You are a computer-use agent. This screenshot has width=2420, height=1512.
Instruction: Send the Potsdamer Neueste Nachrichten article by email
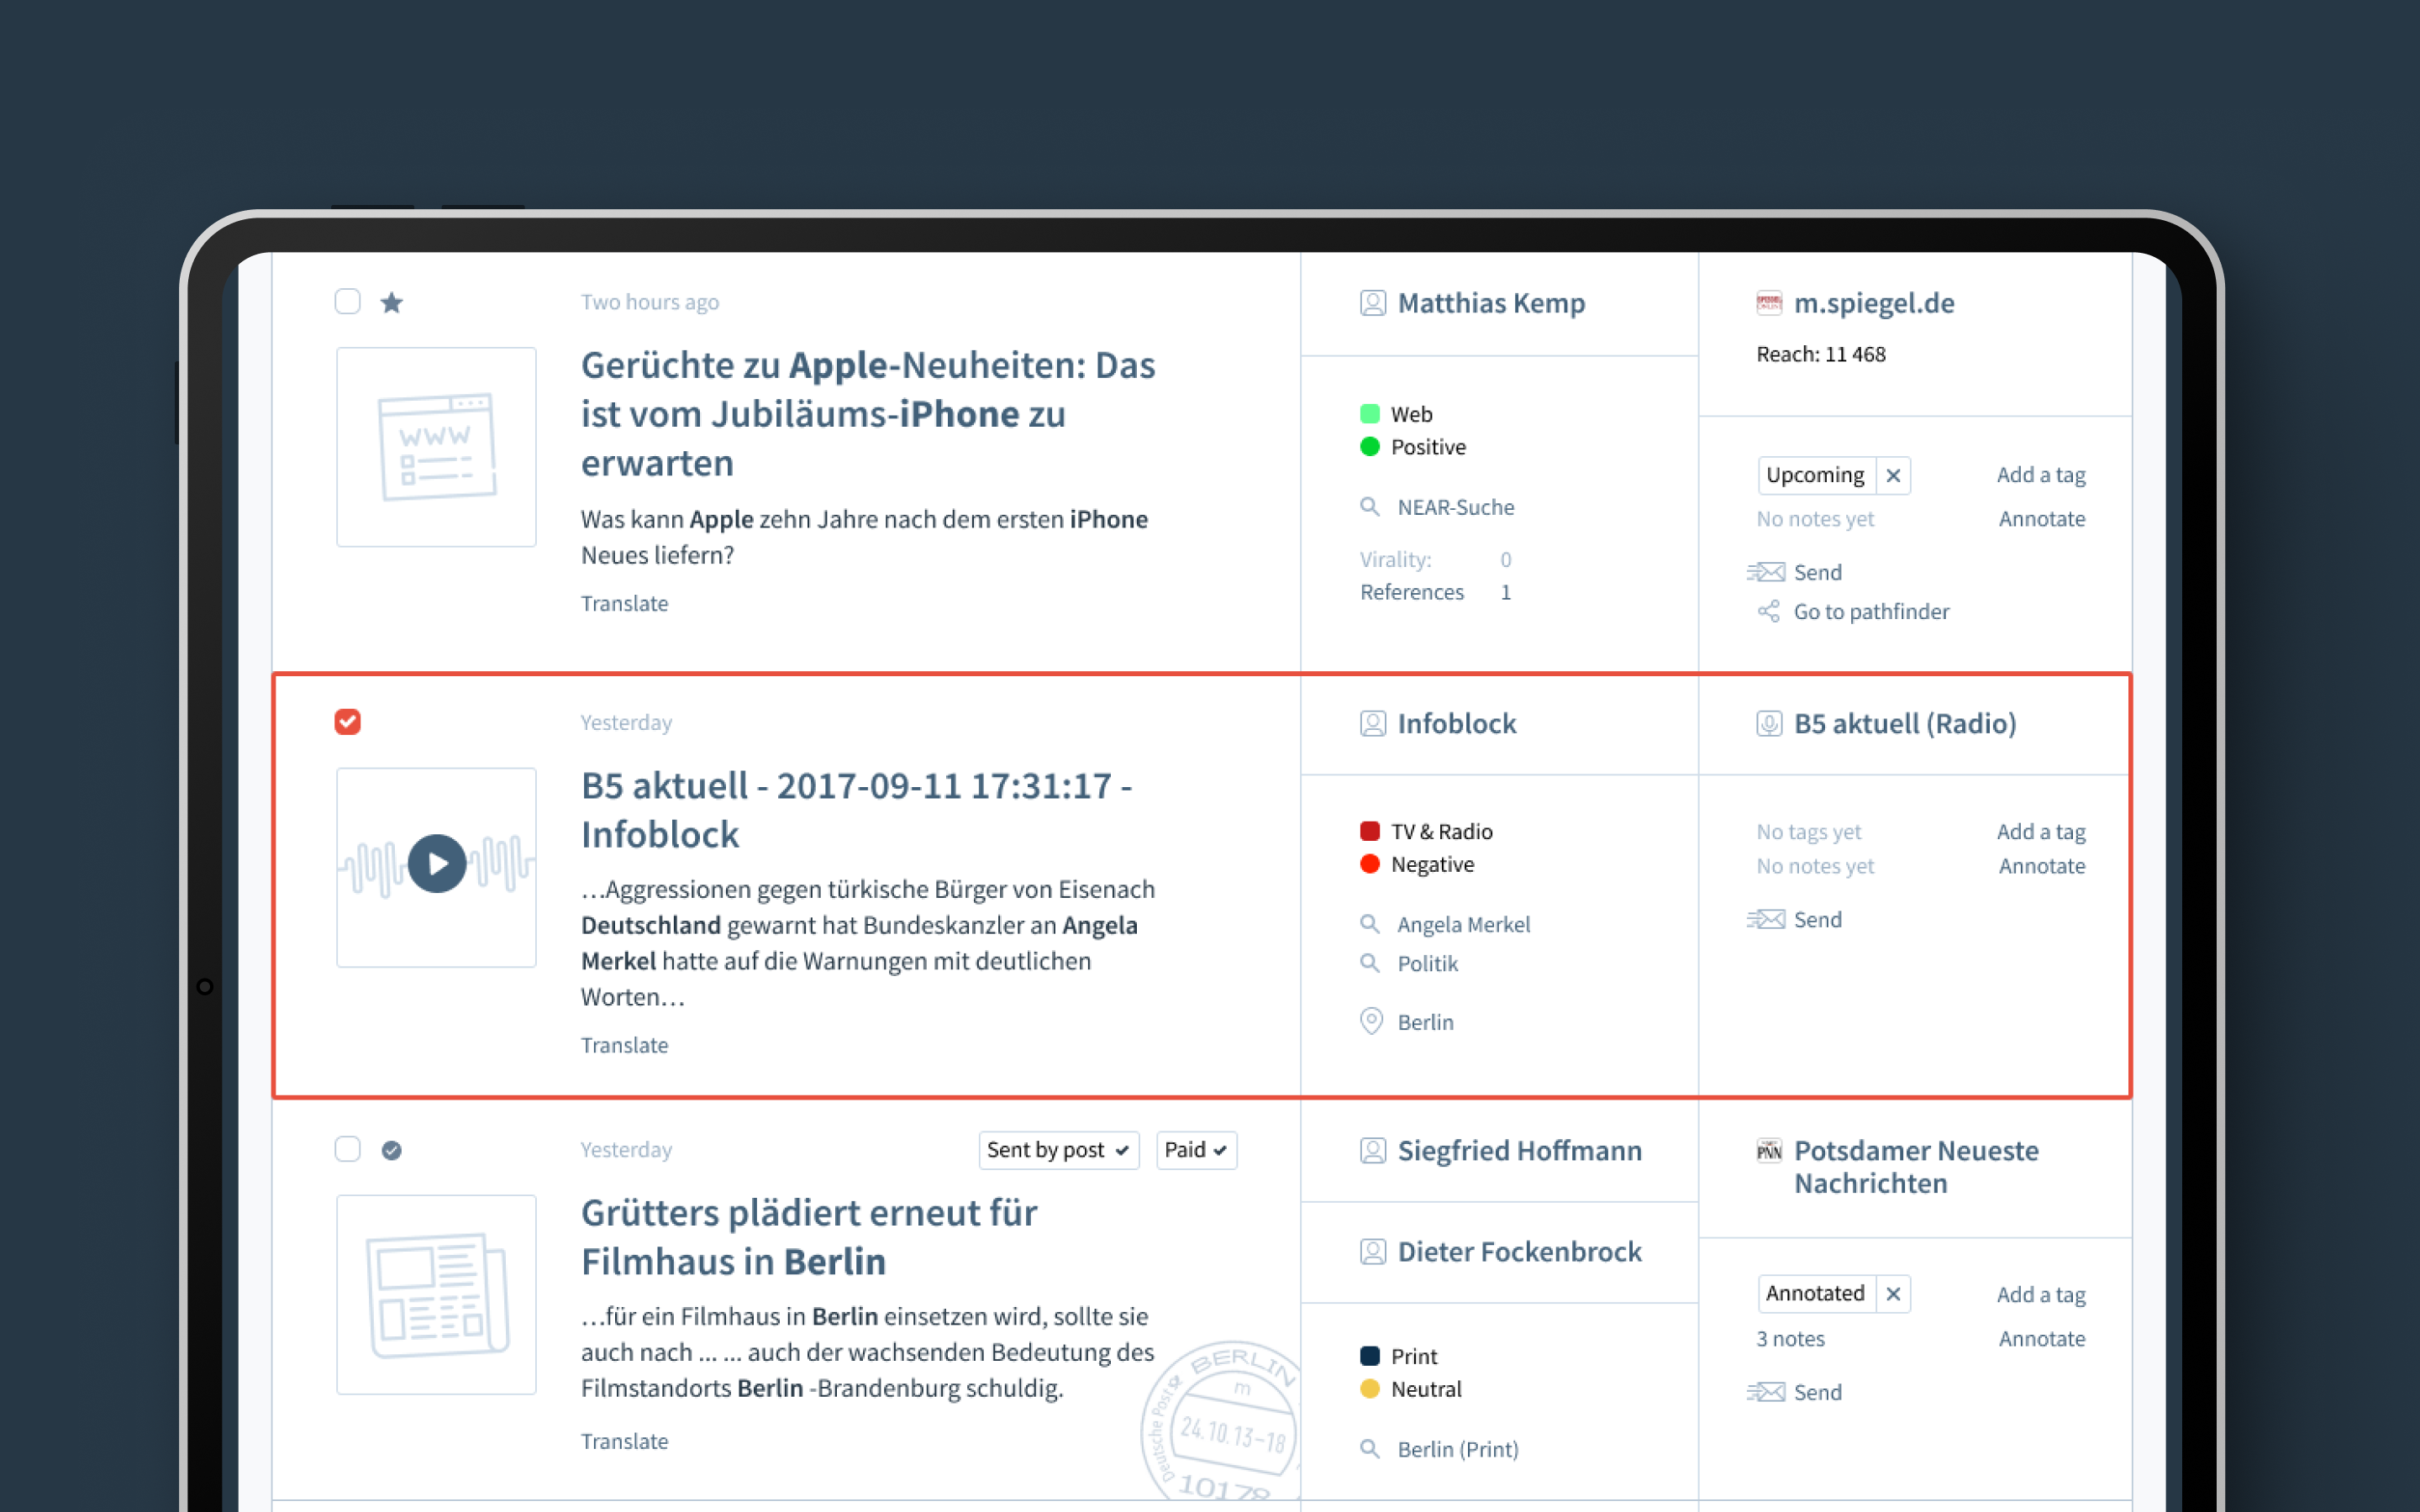tap(1795, 1392)
